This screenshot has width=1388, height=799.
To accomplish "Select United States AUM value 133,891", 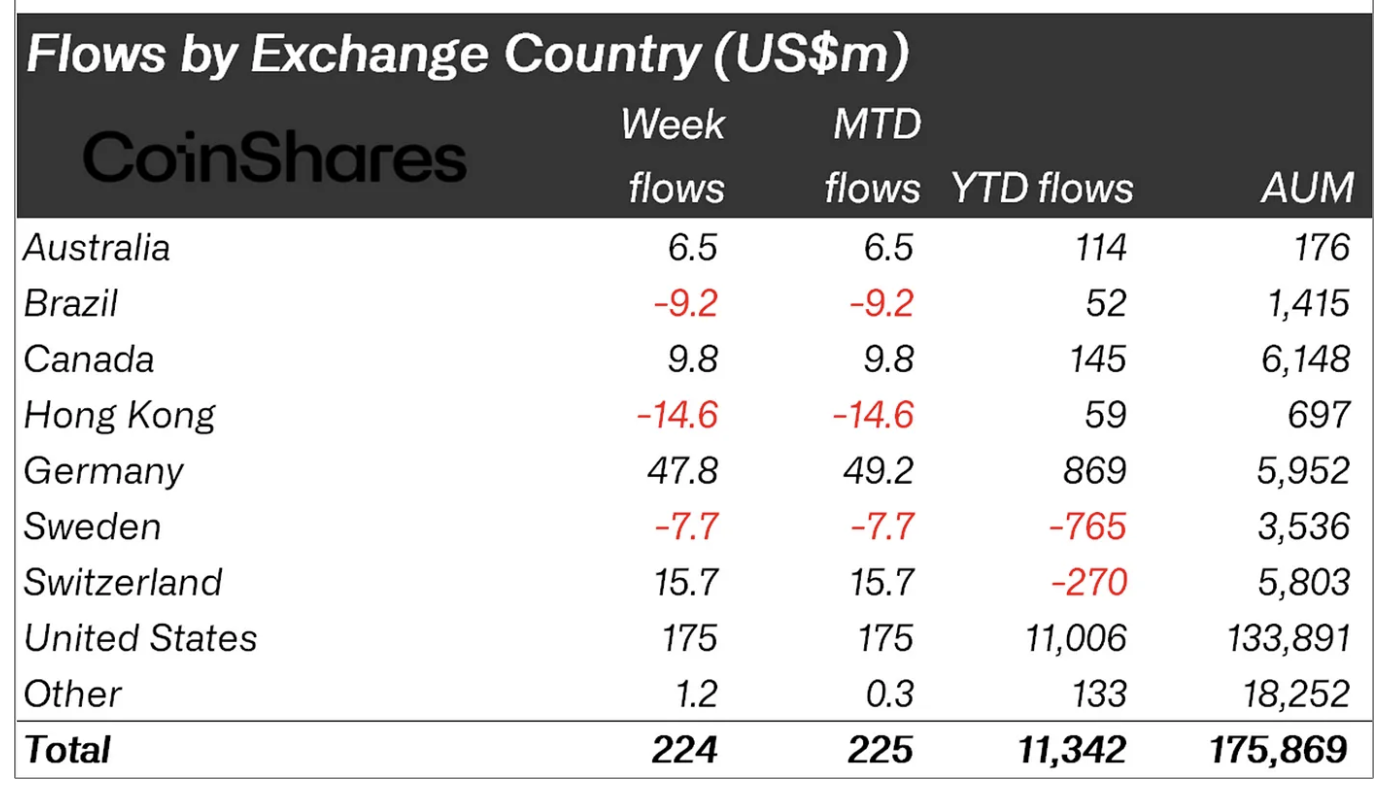I will point(1288,638).
